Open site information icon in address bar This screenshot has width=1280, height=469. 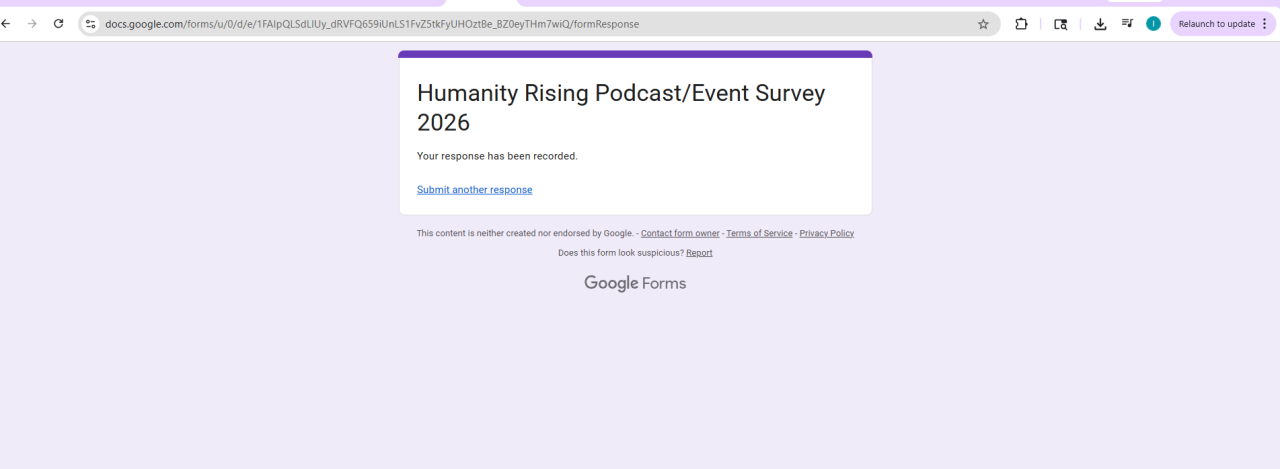(90, 24)
